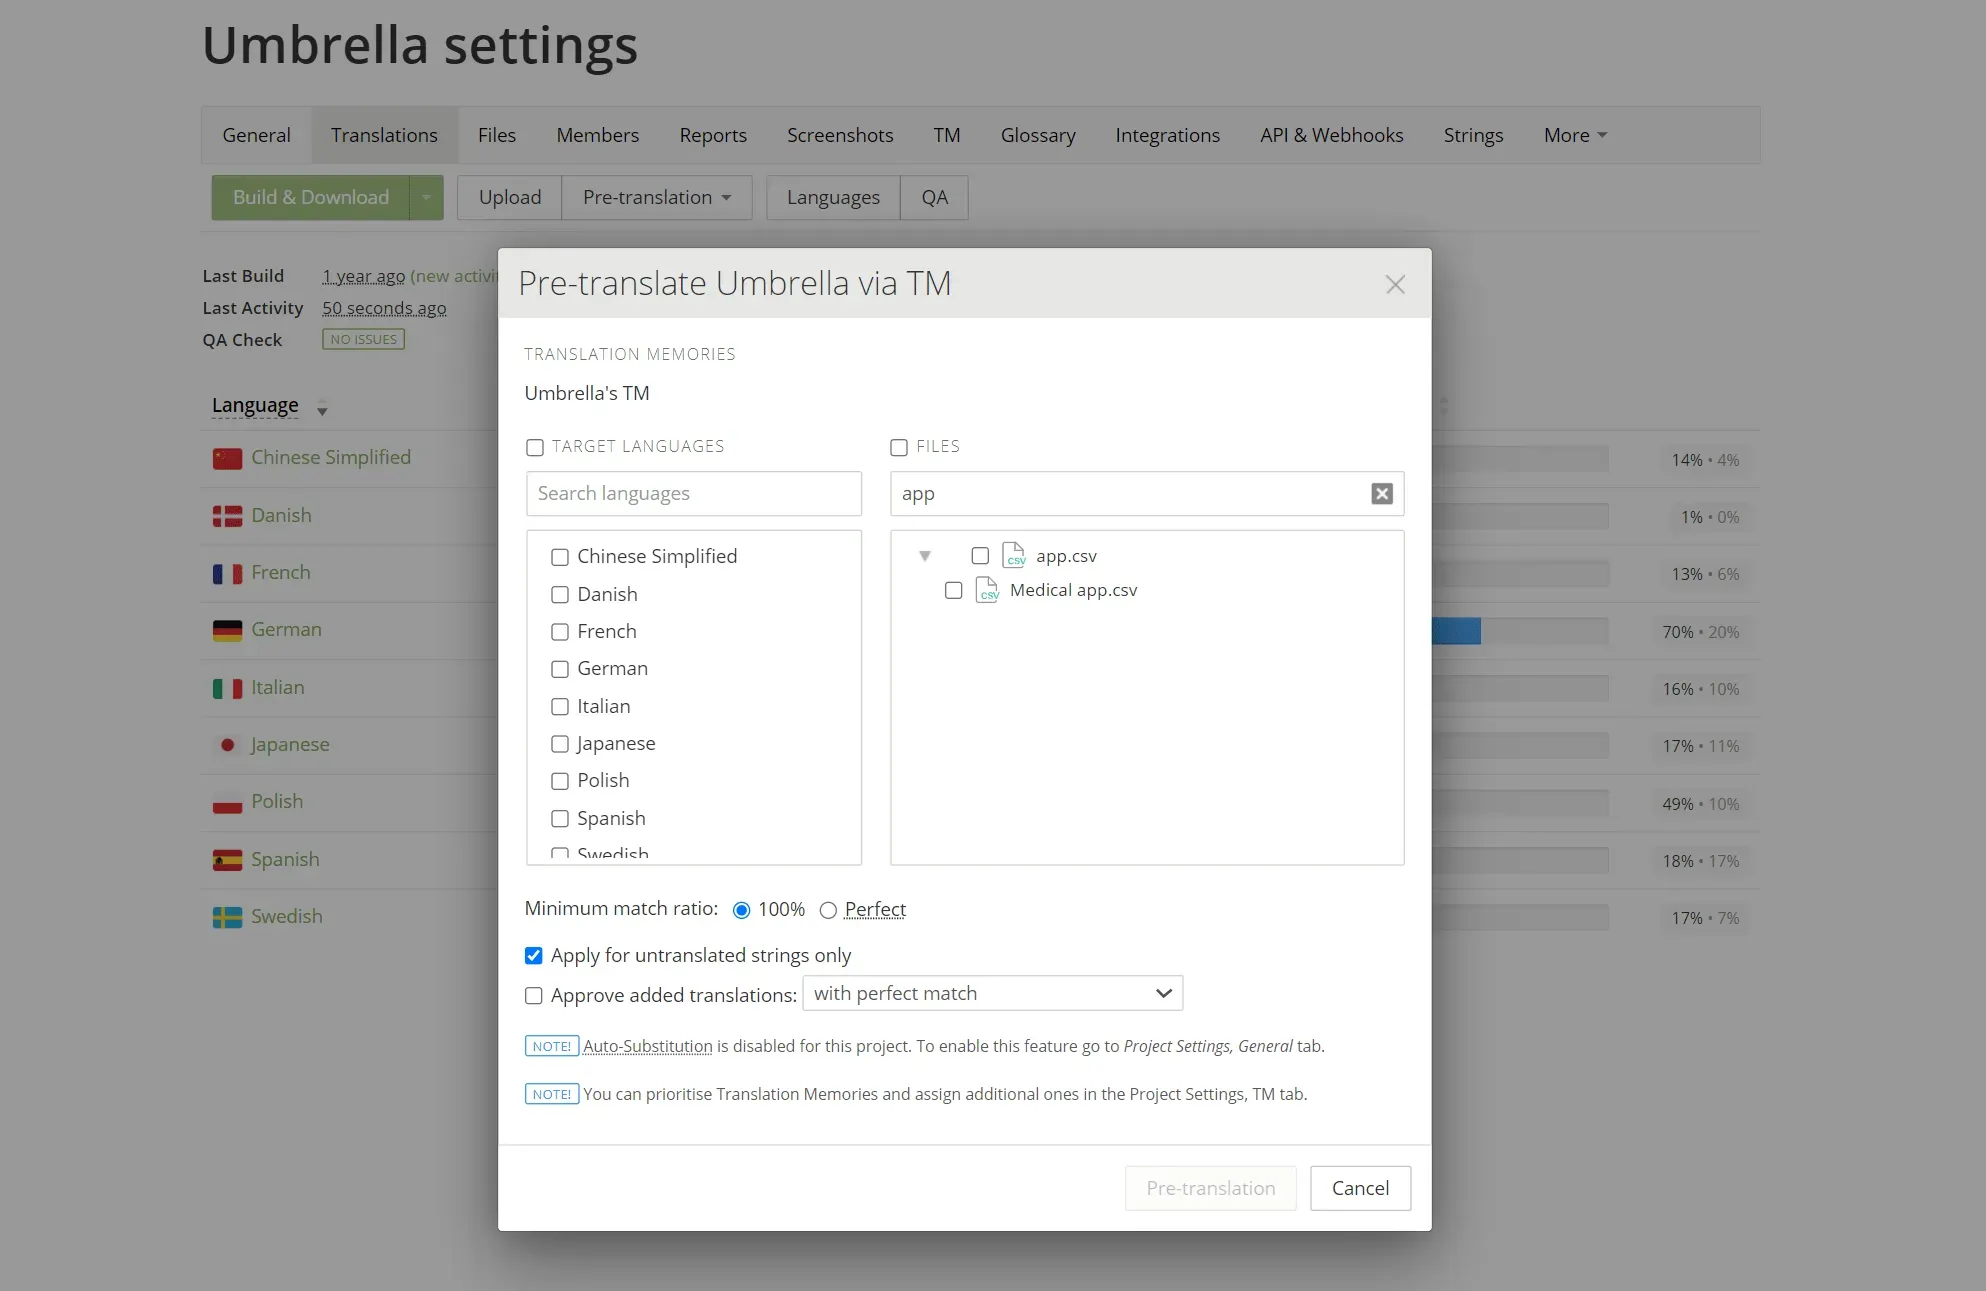The width and height of the screenshot is (1986, 1291).
Task: Clear the files search field
Action: pos(1381,493)
